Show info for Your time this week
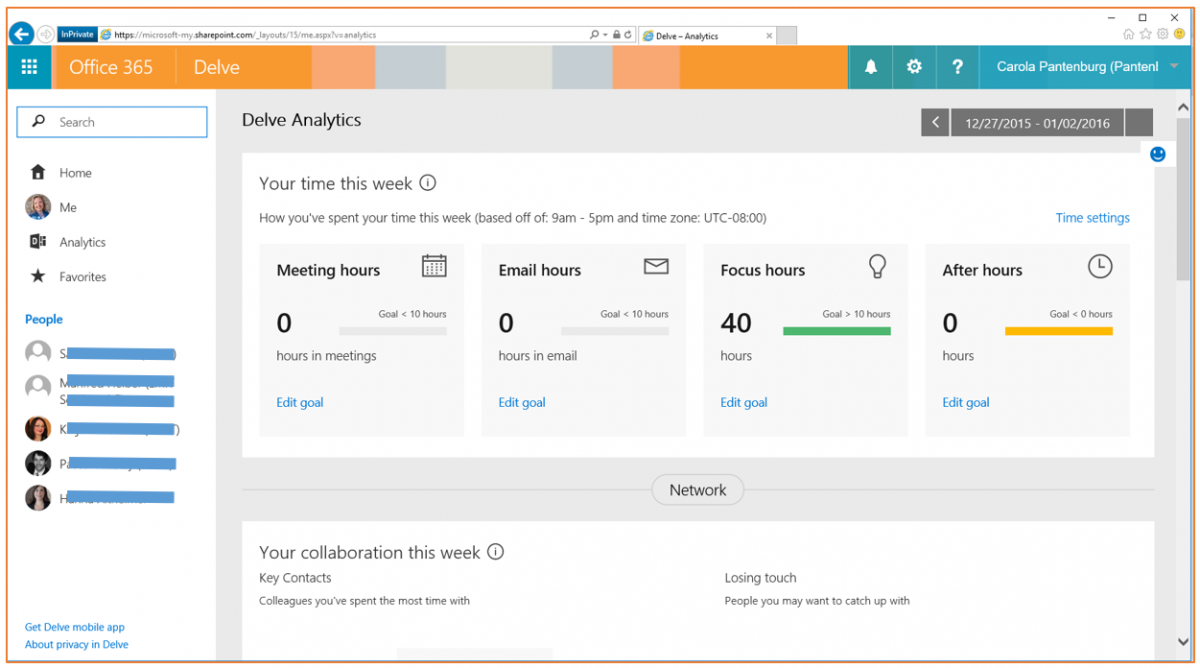 pyautogui.click(x=428, y=183)
